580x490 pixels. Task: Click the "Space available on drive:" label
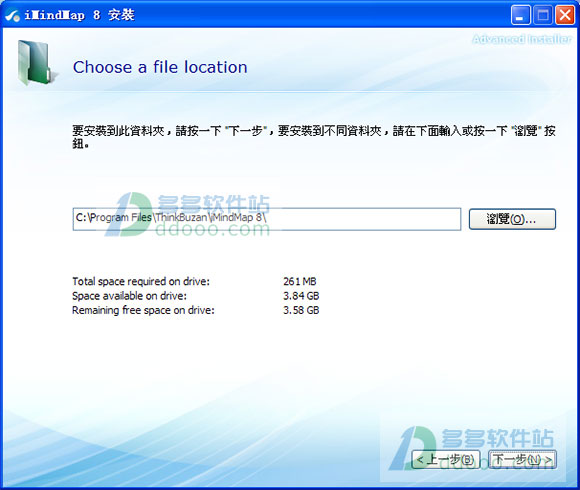[x=129, y=296]
